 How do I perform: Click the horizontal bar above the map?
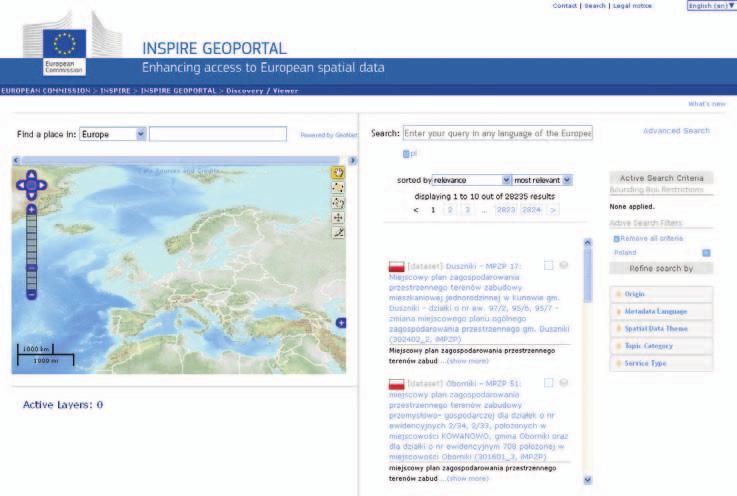180,160
